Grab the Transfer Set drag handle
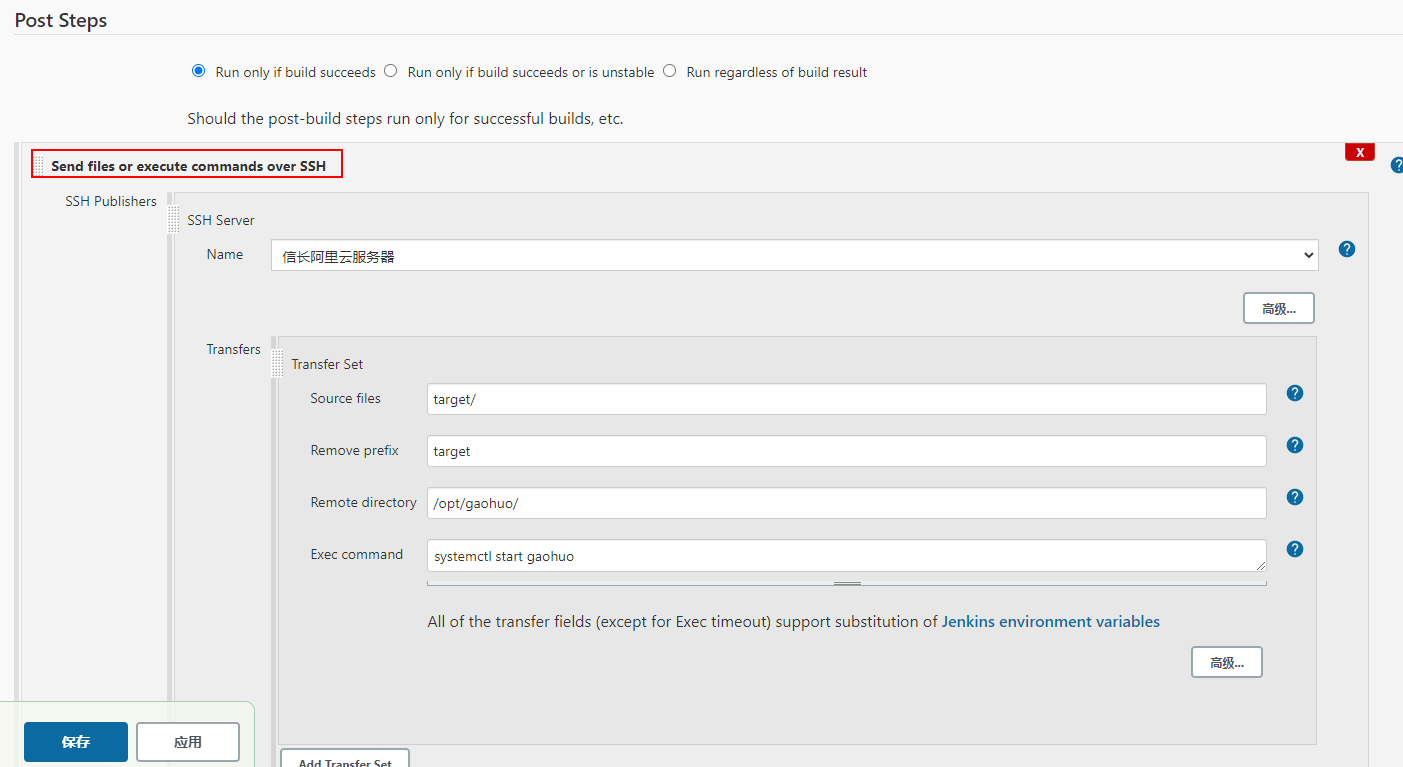Viewport: 1403px width, 767px height. [x=277, y=364]
